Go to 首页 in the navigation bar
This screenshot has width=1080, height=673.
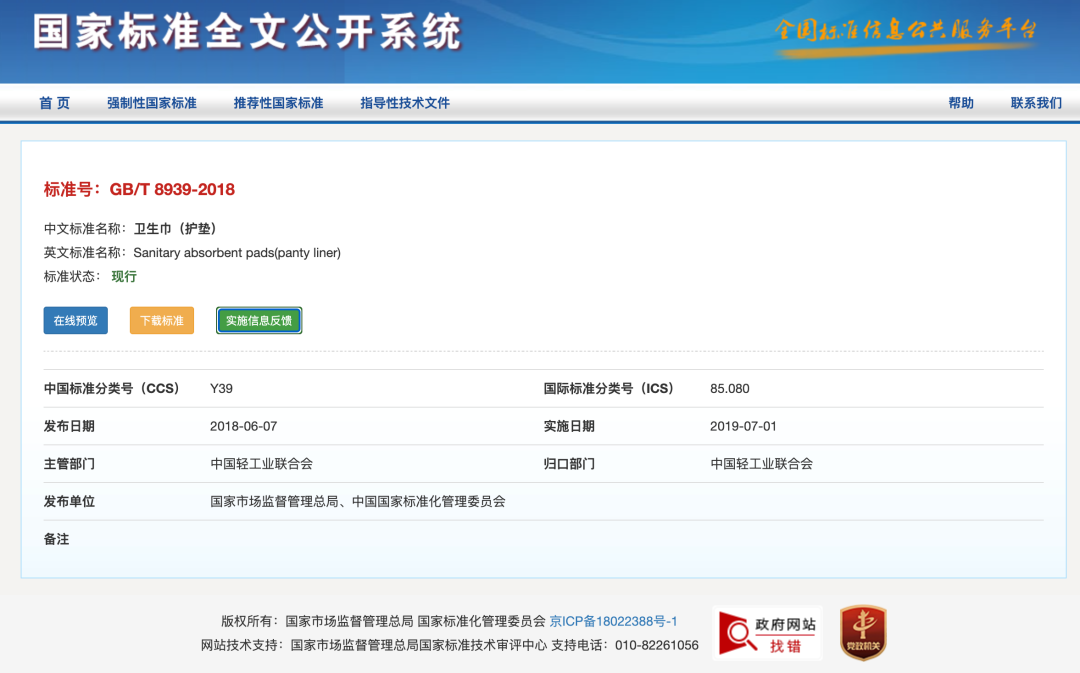(55, 103)
